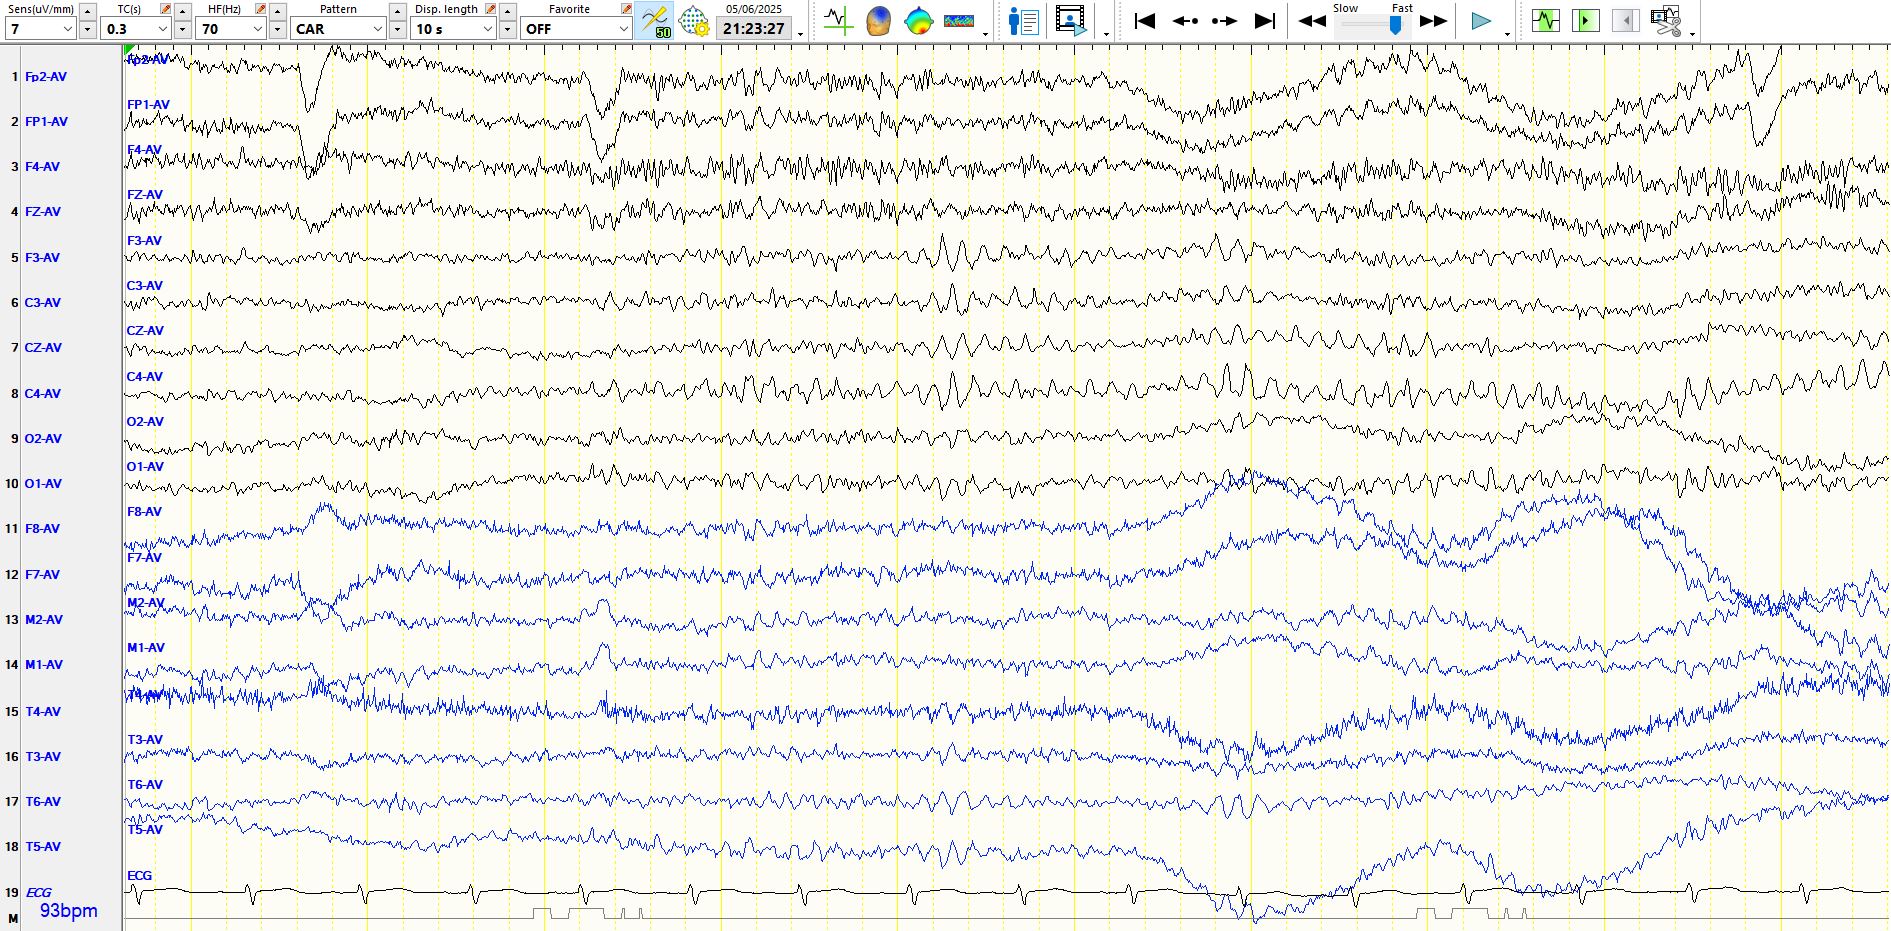Open electrode montage settings icon
The height and width of the screenshot is (931, 1891).
coord(694,21)
